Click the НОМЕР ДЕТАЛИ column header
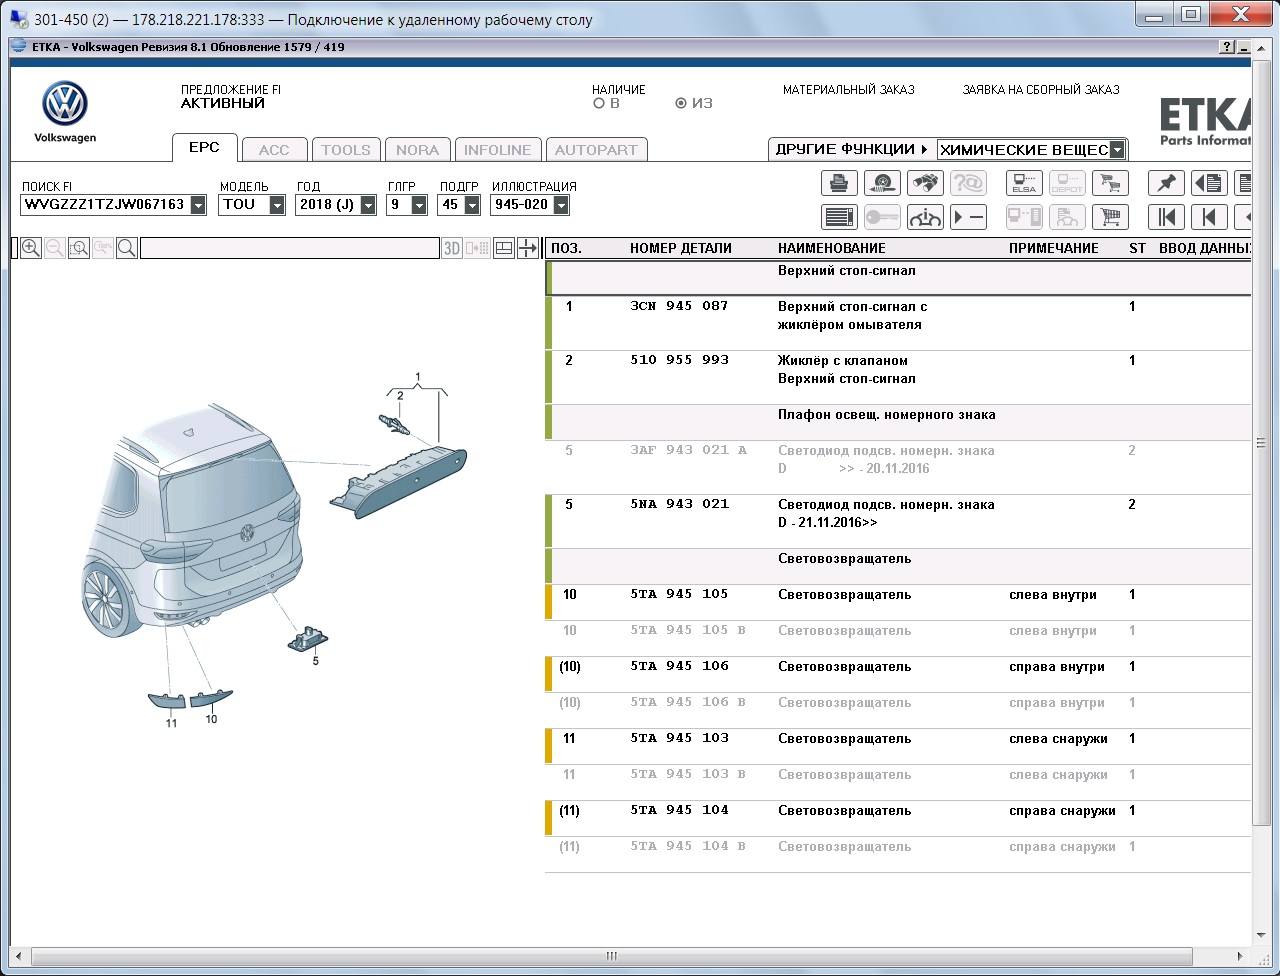Viewport: 1280px width, 976px height. point(681,248)
